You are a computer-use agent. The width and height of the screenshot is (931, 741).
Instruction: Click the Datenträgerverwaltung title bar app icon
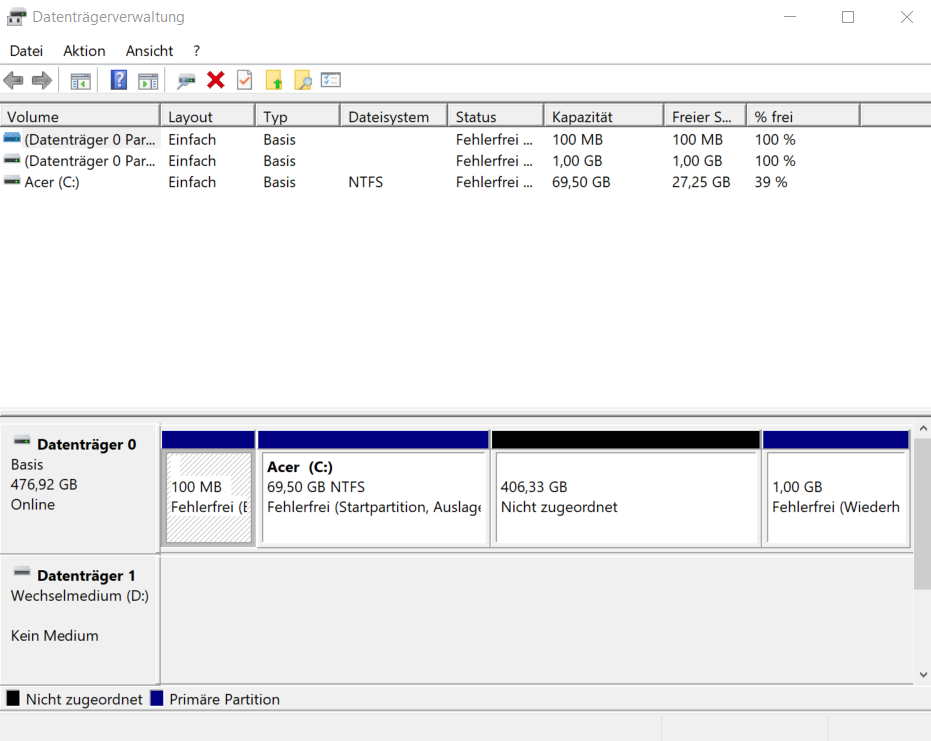click(16, 17)
